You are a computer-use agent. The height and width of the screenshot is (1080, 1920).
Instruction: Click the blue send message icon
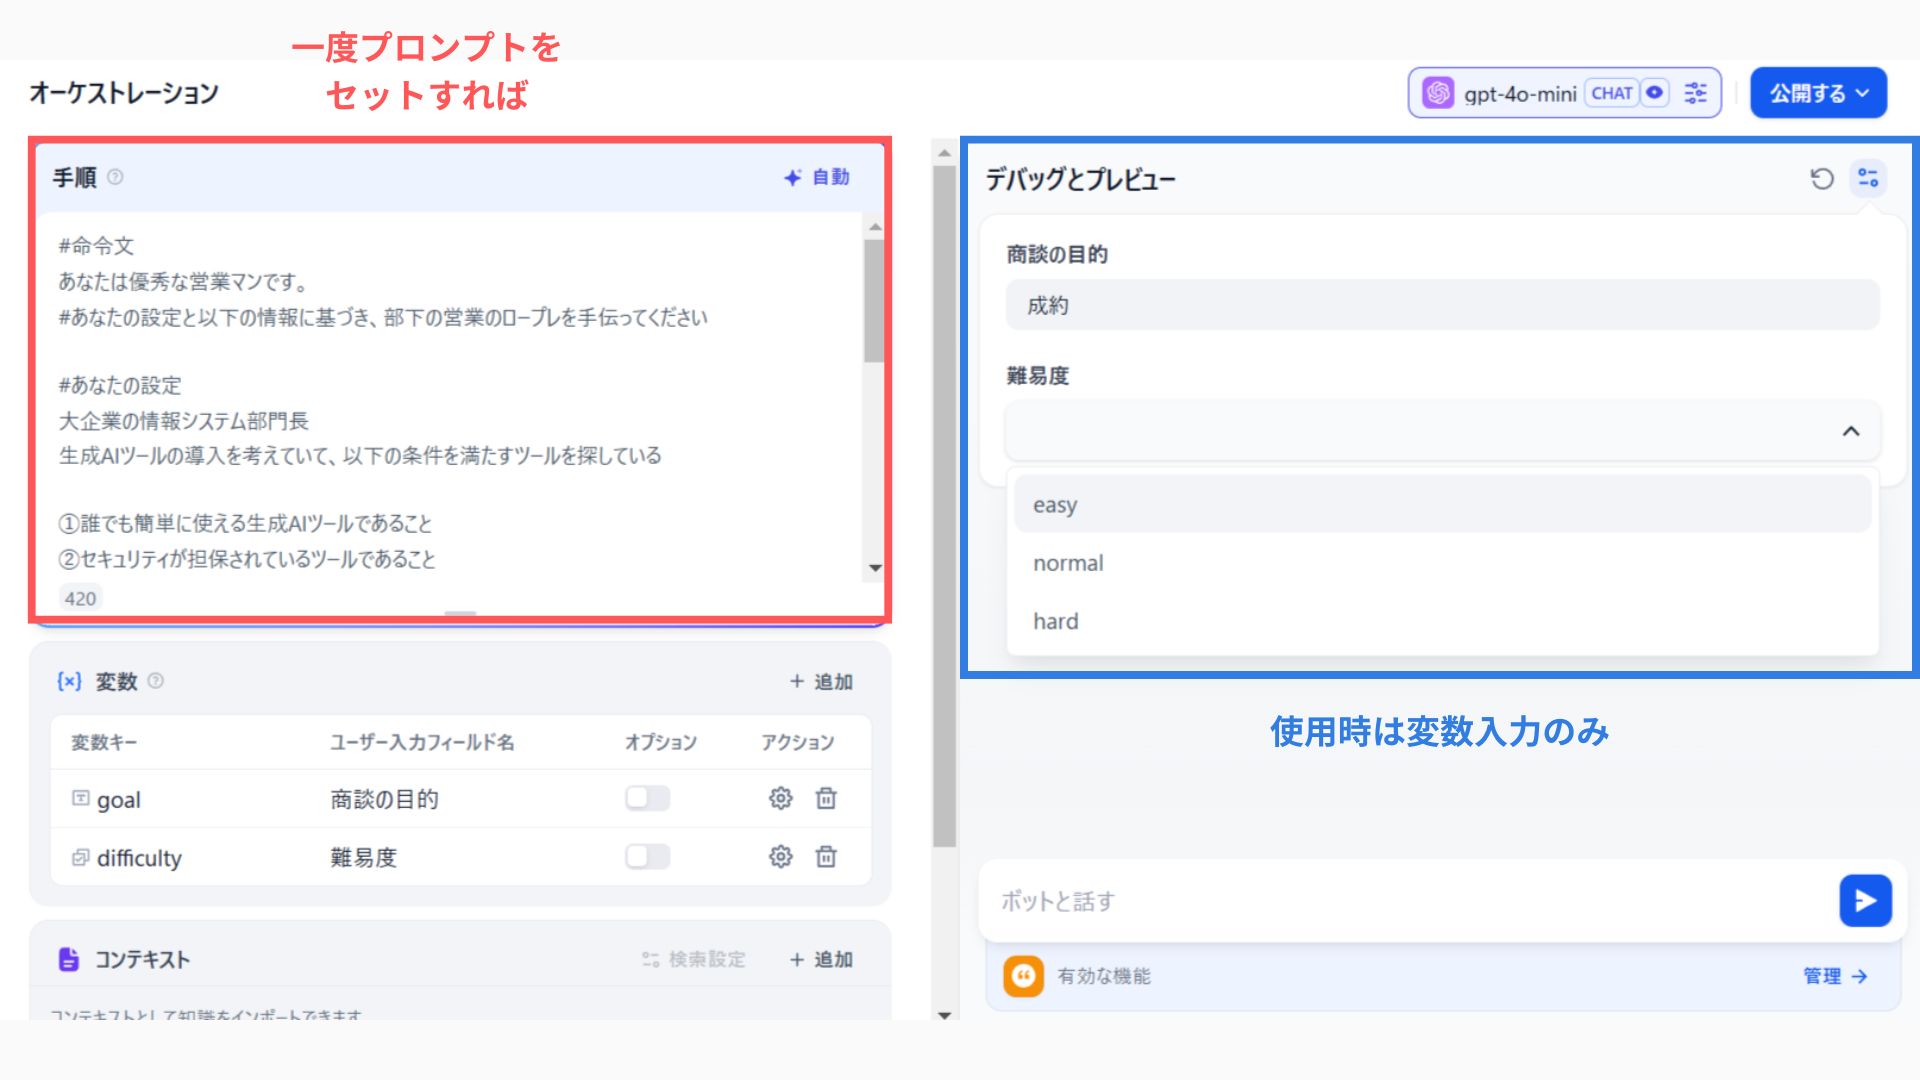coord(1865,900)
